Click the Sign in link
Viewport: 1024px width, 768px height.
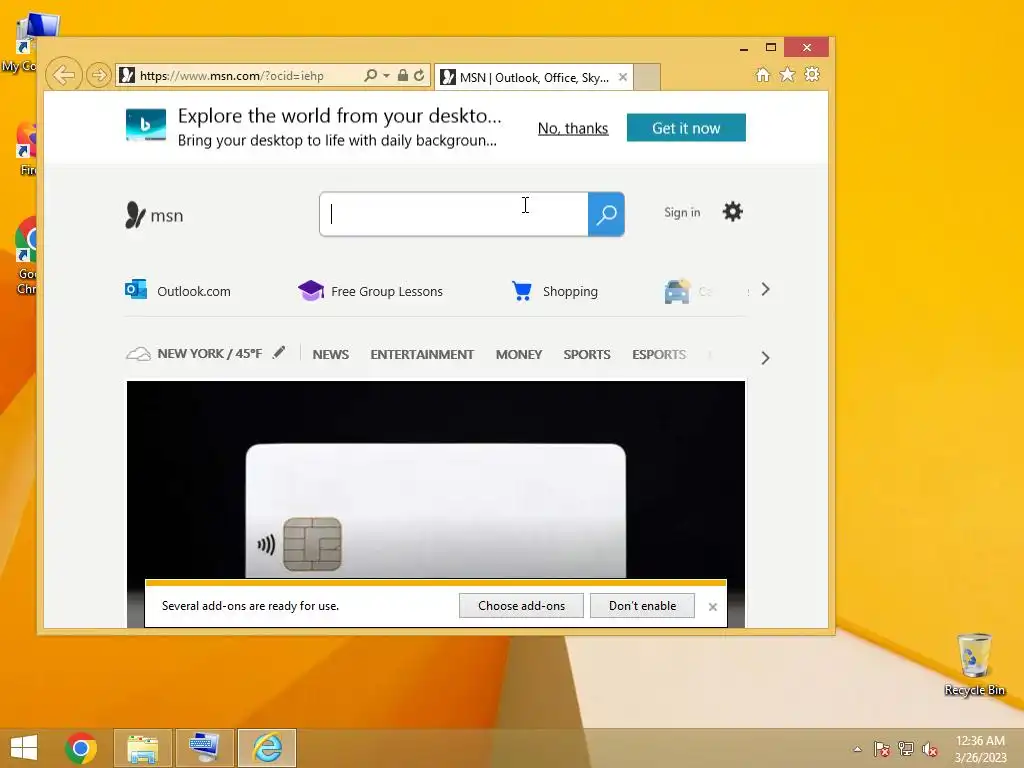point(682,212)
